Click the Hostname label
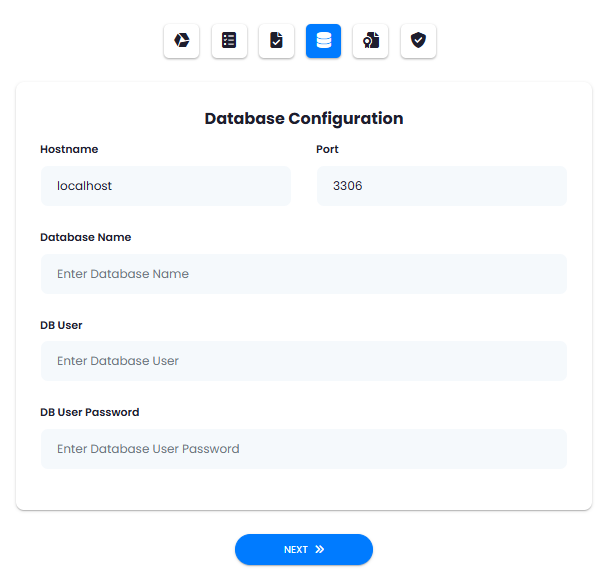609x577 pixels. [x=69, y=149]
